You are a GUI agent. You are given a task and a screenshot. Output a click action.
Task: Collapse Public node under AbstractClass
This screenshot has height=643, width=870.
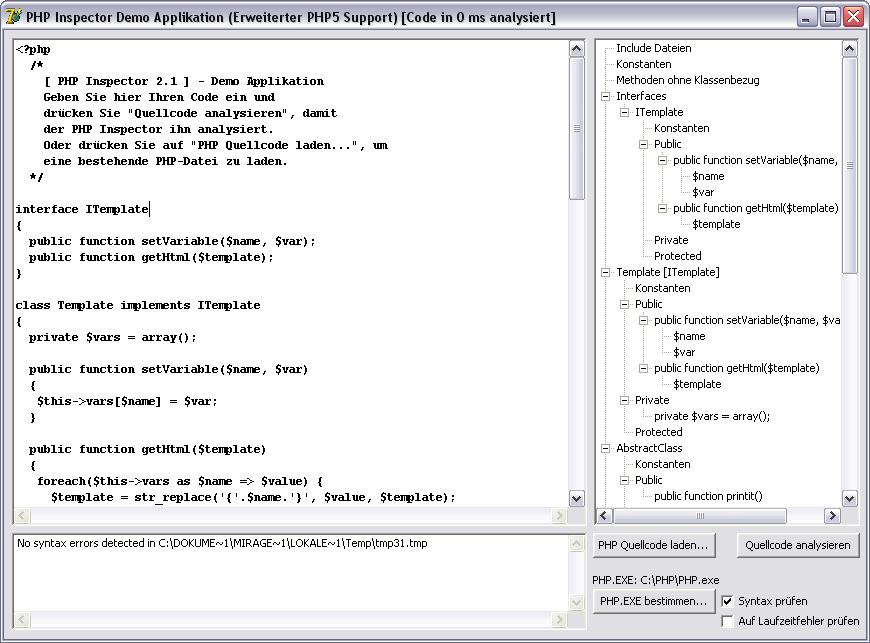click(624, 480)
